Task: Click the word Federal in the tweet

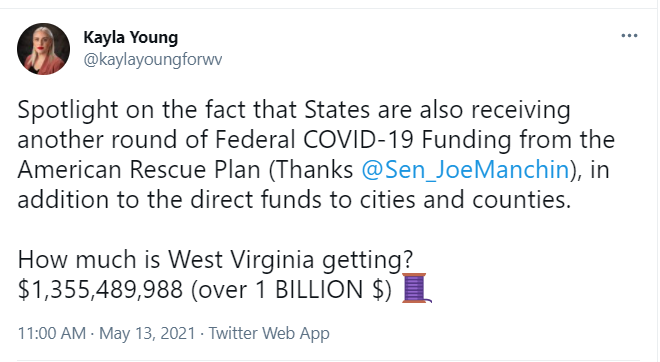Action: (255, 140)
